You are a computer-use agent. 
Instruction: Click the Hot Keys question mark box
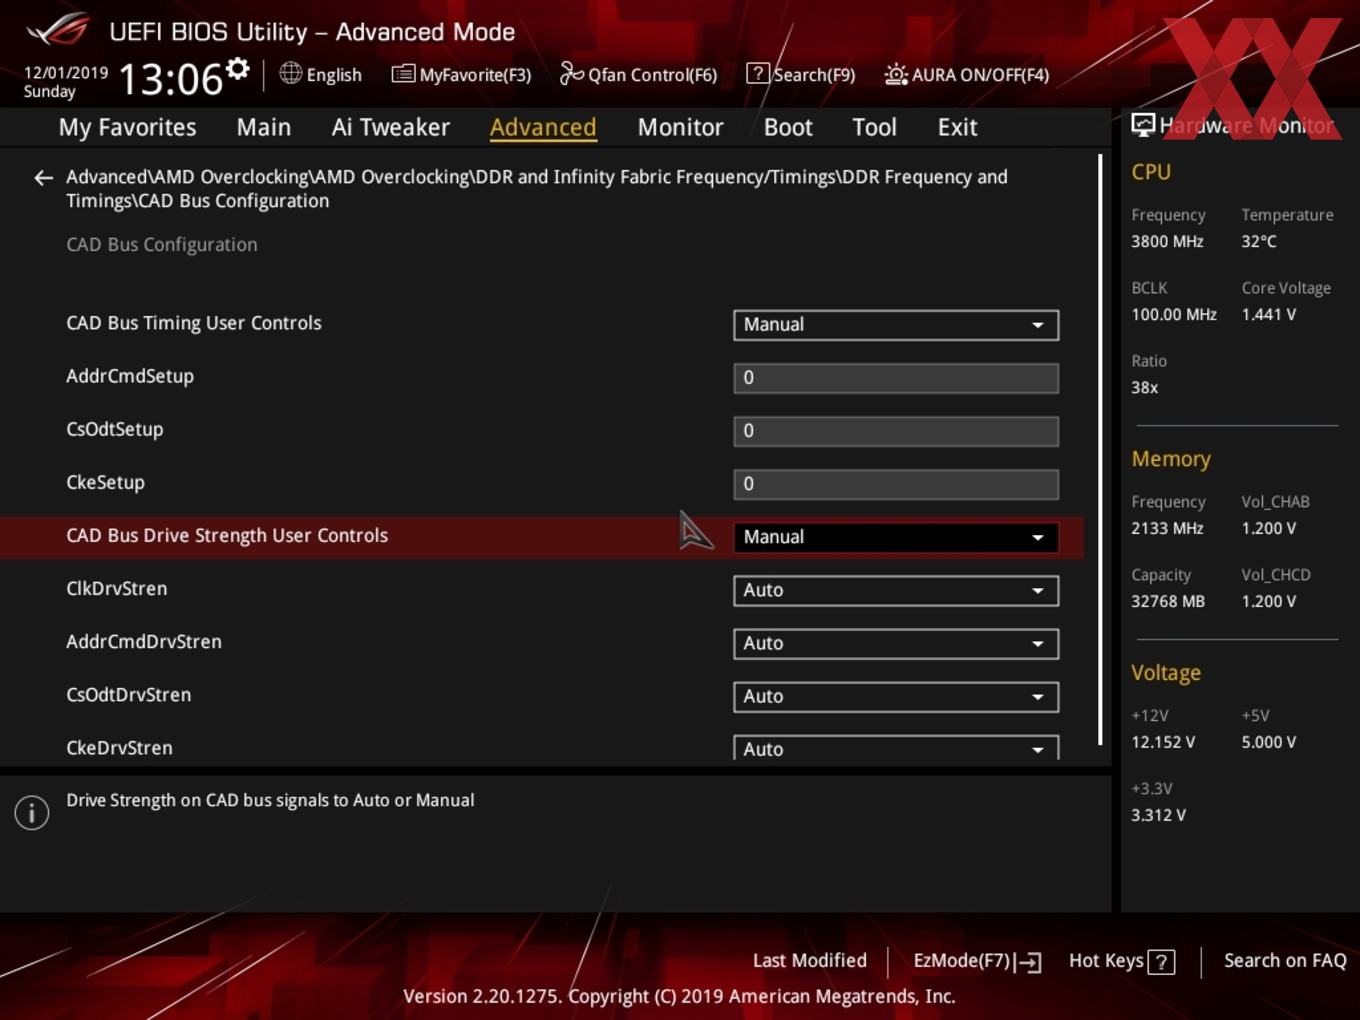[1161, 962]
